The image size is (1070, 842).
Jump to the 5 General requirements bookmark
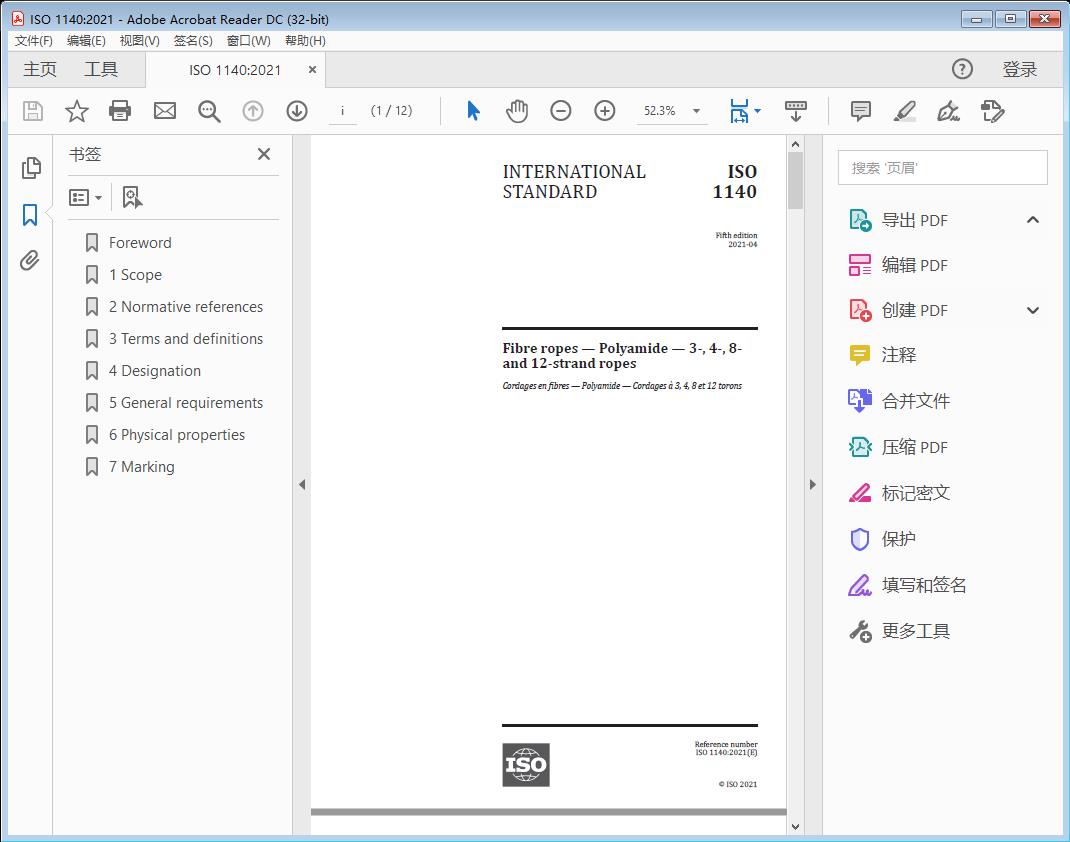tap(186, 403)
